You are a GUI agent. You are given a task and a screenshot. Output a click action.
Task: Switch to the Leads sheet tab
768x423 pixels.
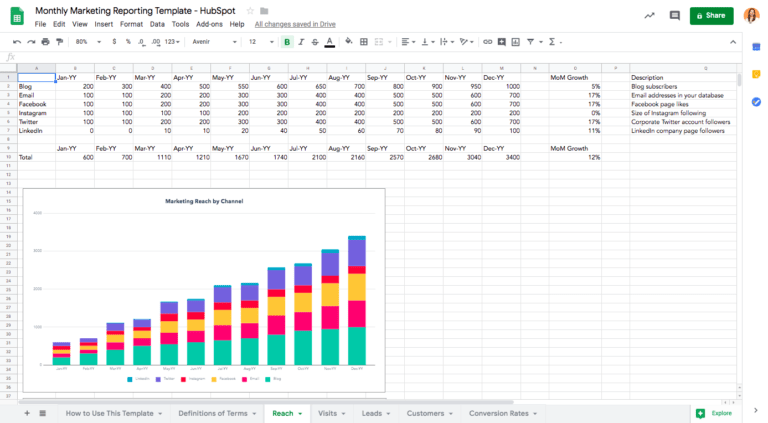pyautogui.click(x=371, y=413)
